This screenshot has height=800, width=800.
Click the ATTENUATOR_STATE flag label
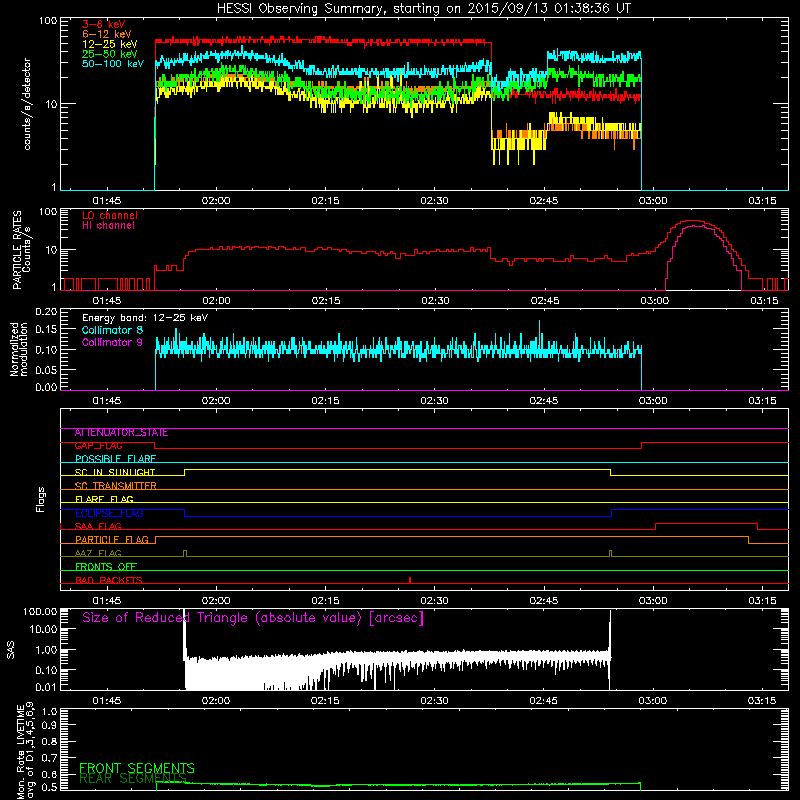point(121,433)
